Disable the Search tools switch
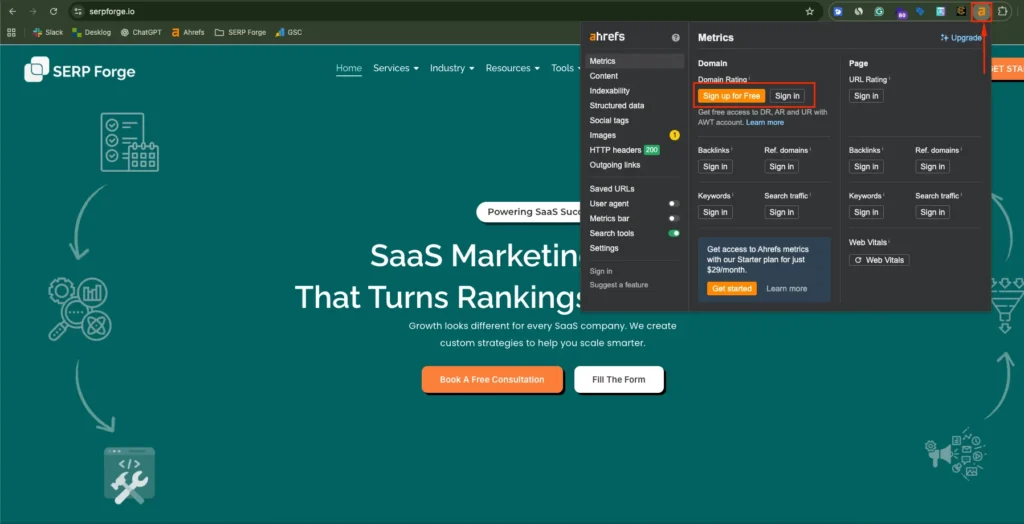Screen dimensions: 1024x524 coord(673,233)
